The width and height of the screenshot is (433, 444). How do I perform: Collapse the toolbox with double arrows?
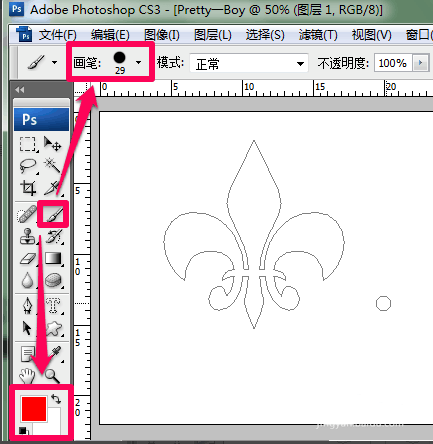19,90
